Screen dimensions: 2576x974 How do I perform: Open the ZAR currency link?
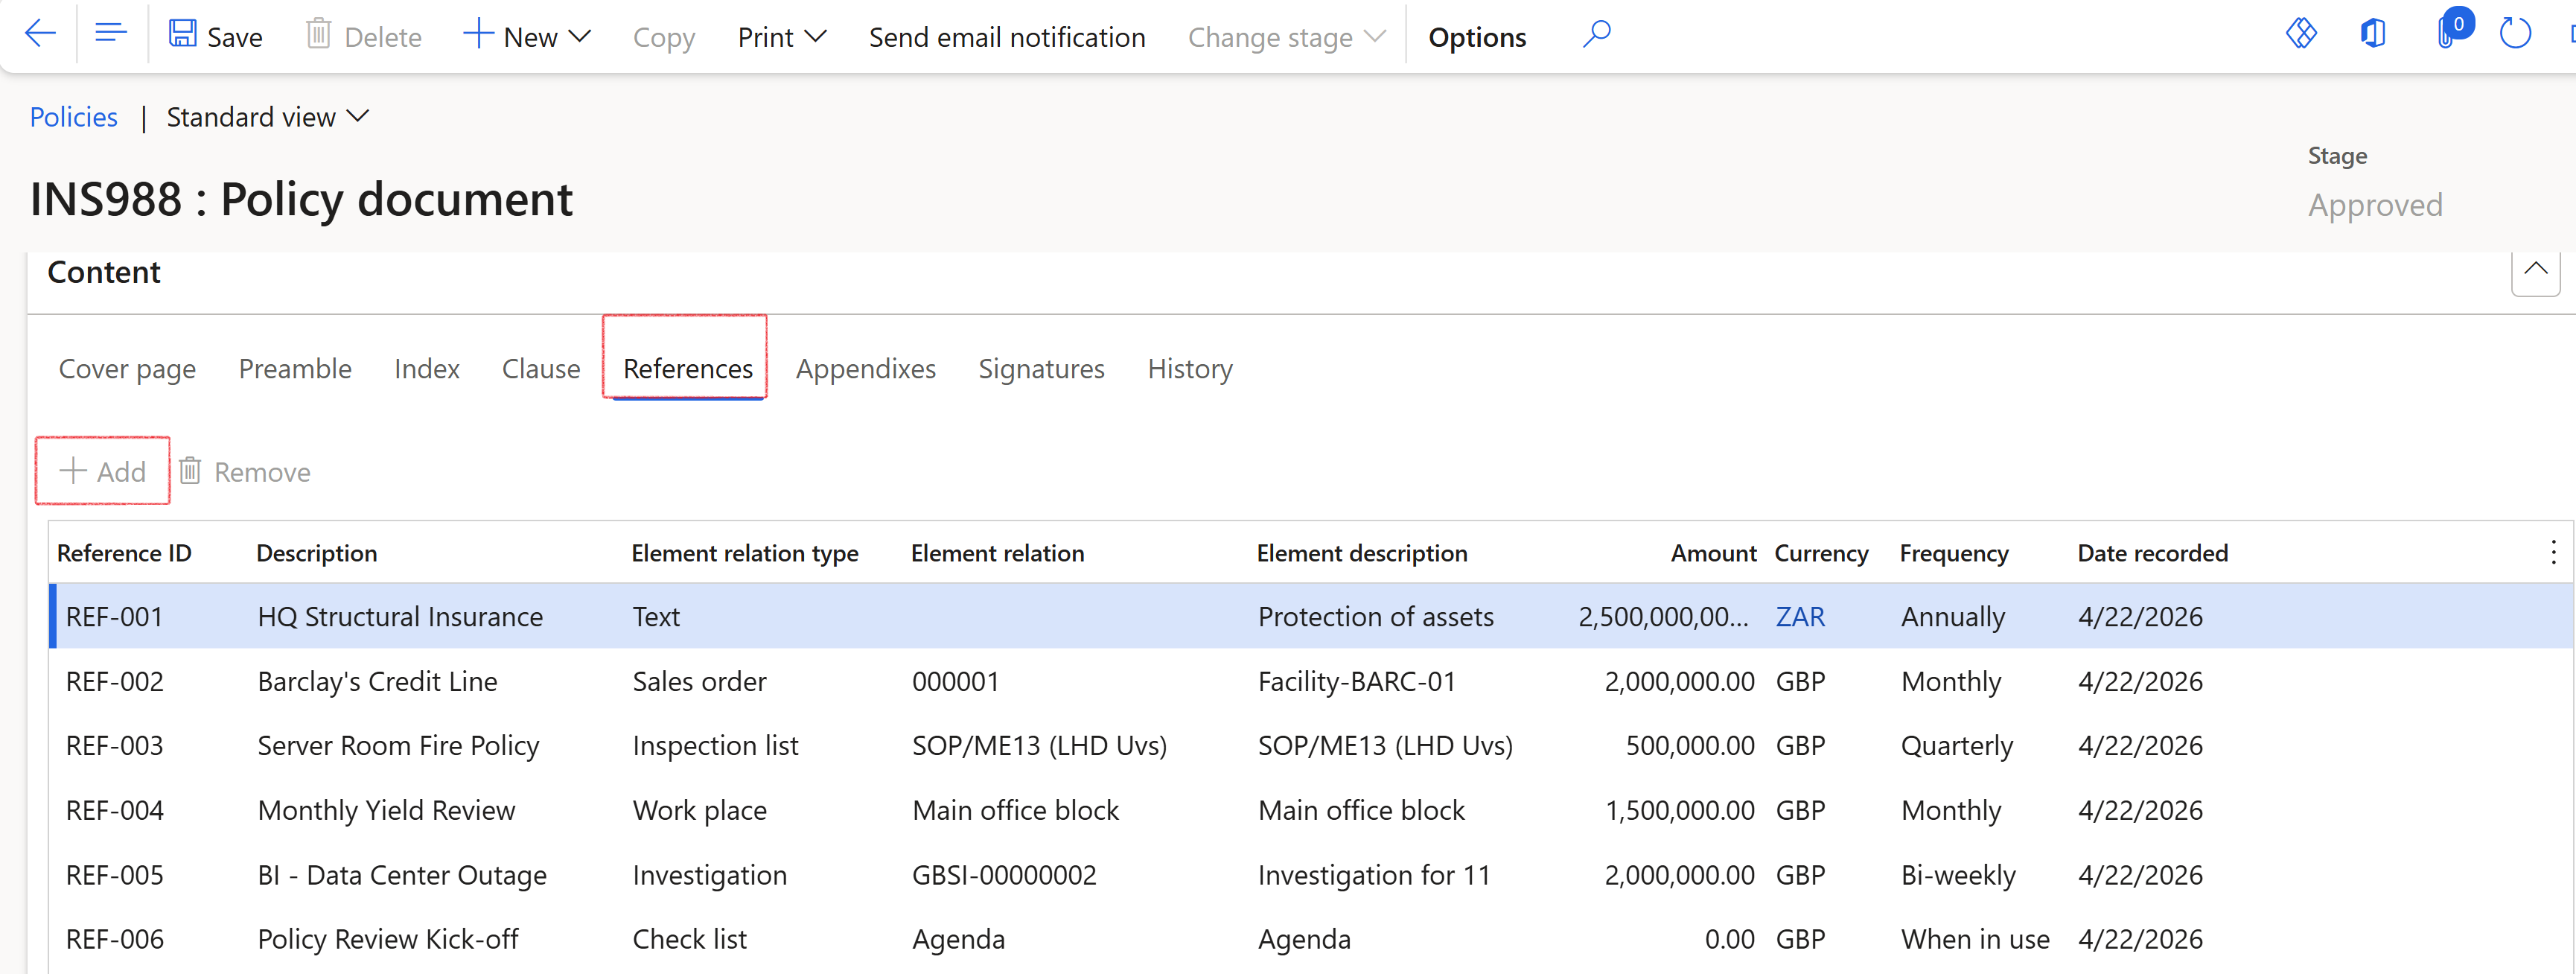coord(1799,617)
